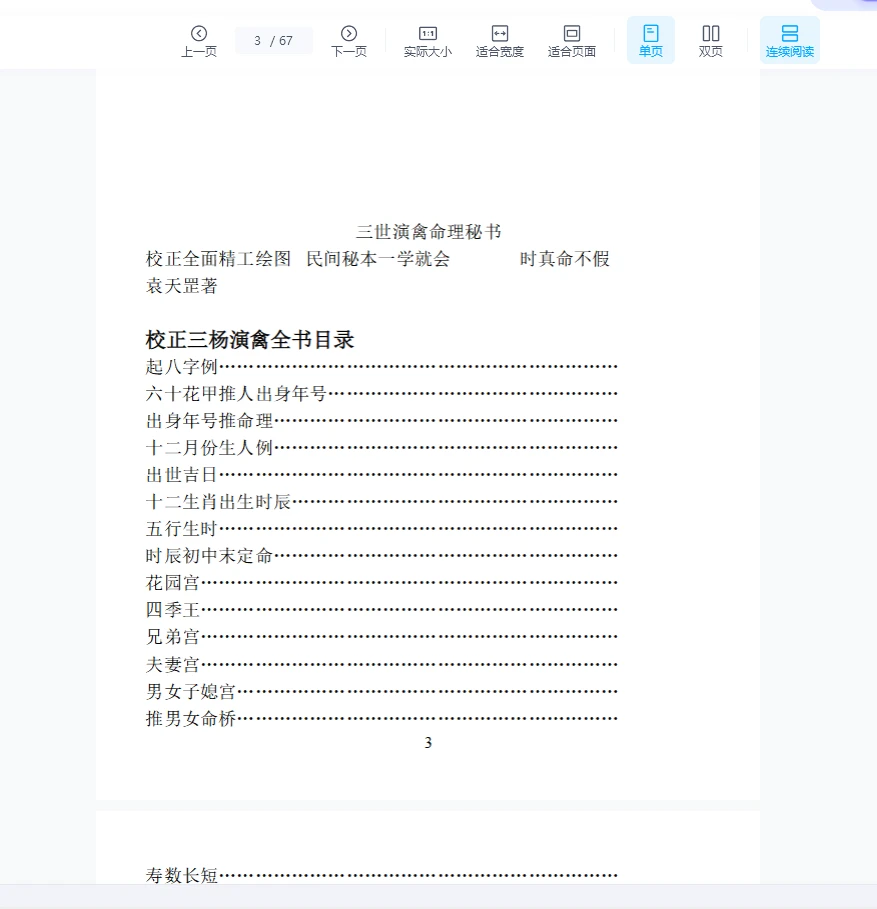Click the text 民间秘本一学就会
This screenshot has width=877, height=909.
tap(378, 259)
